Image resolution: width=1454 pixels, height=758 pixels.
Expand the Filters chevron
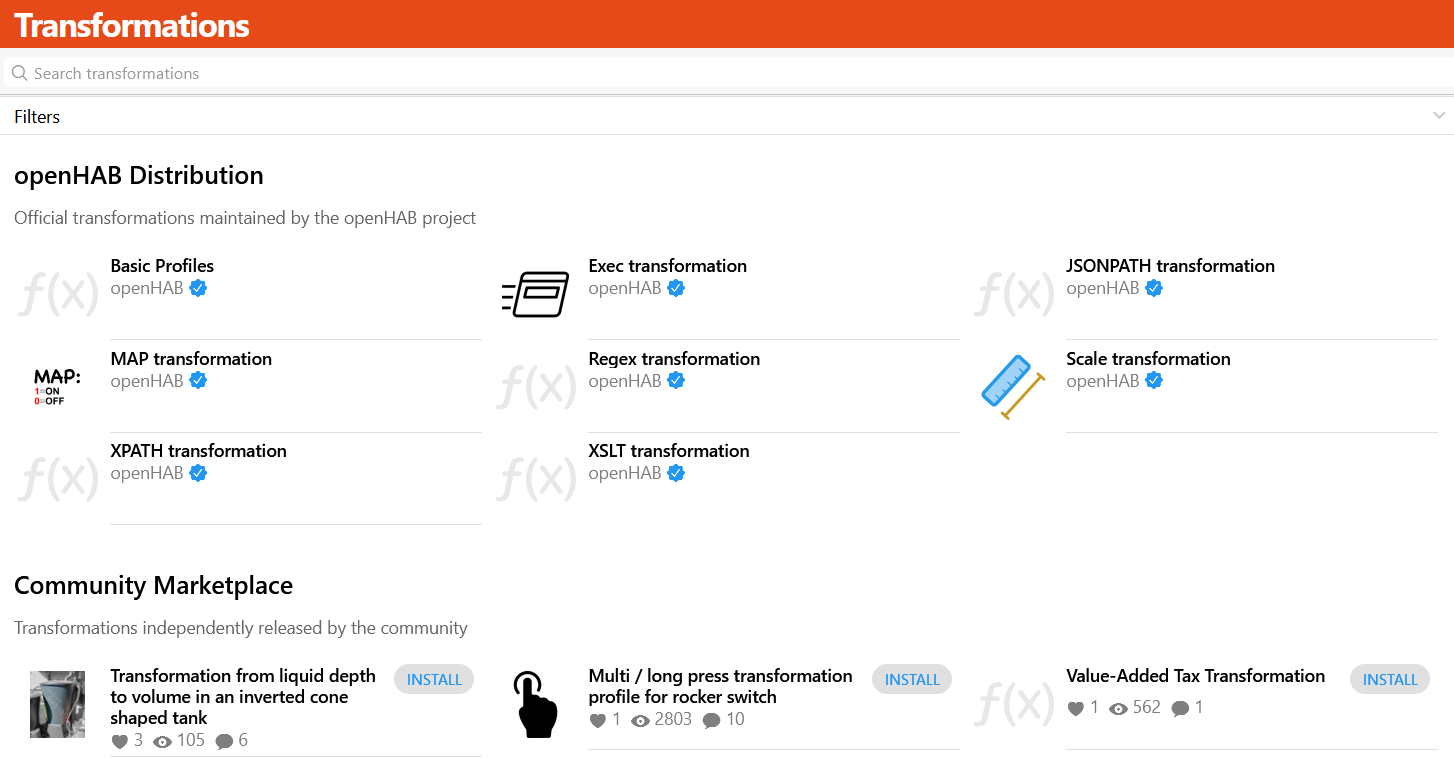1439,116
